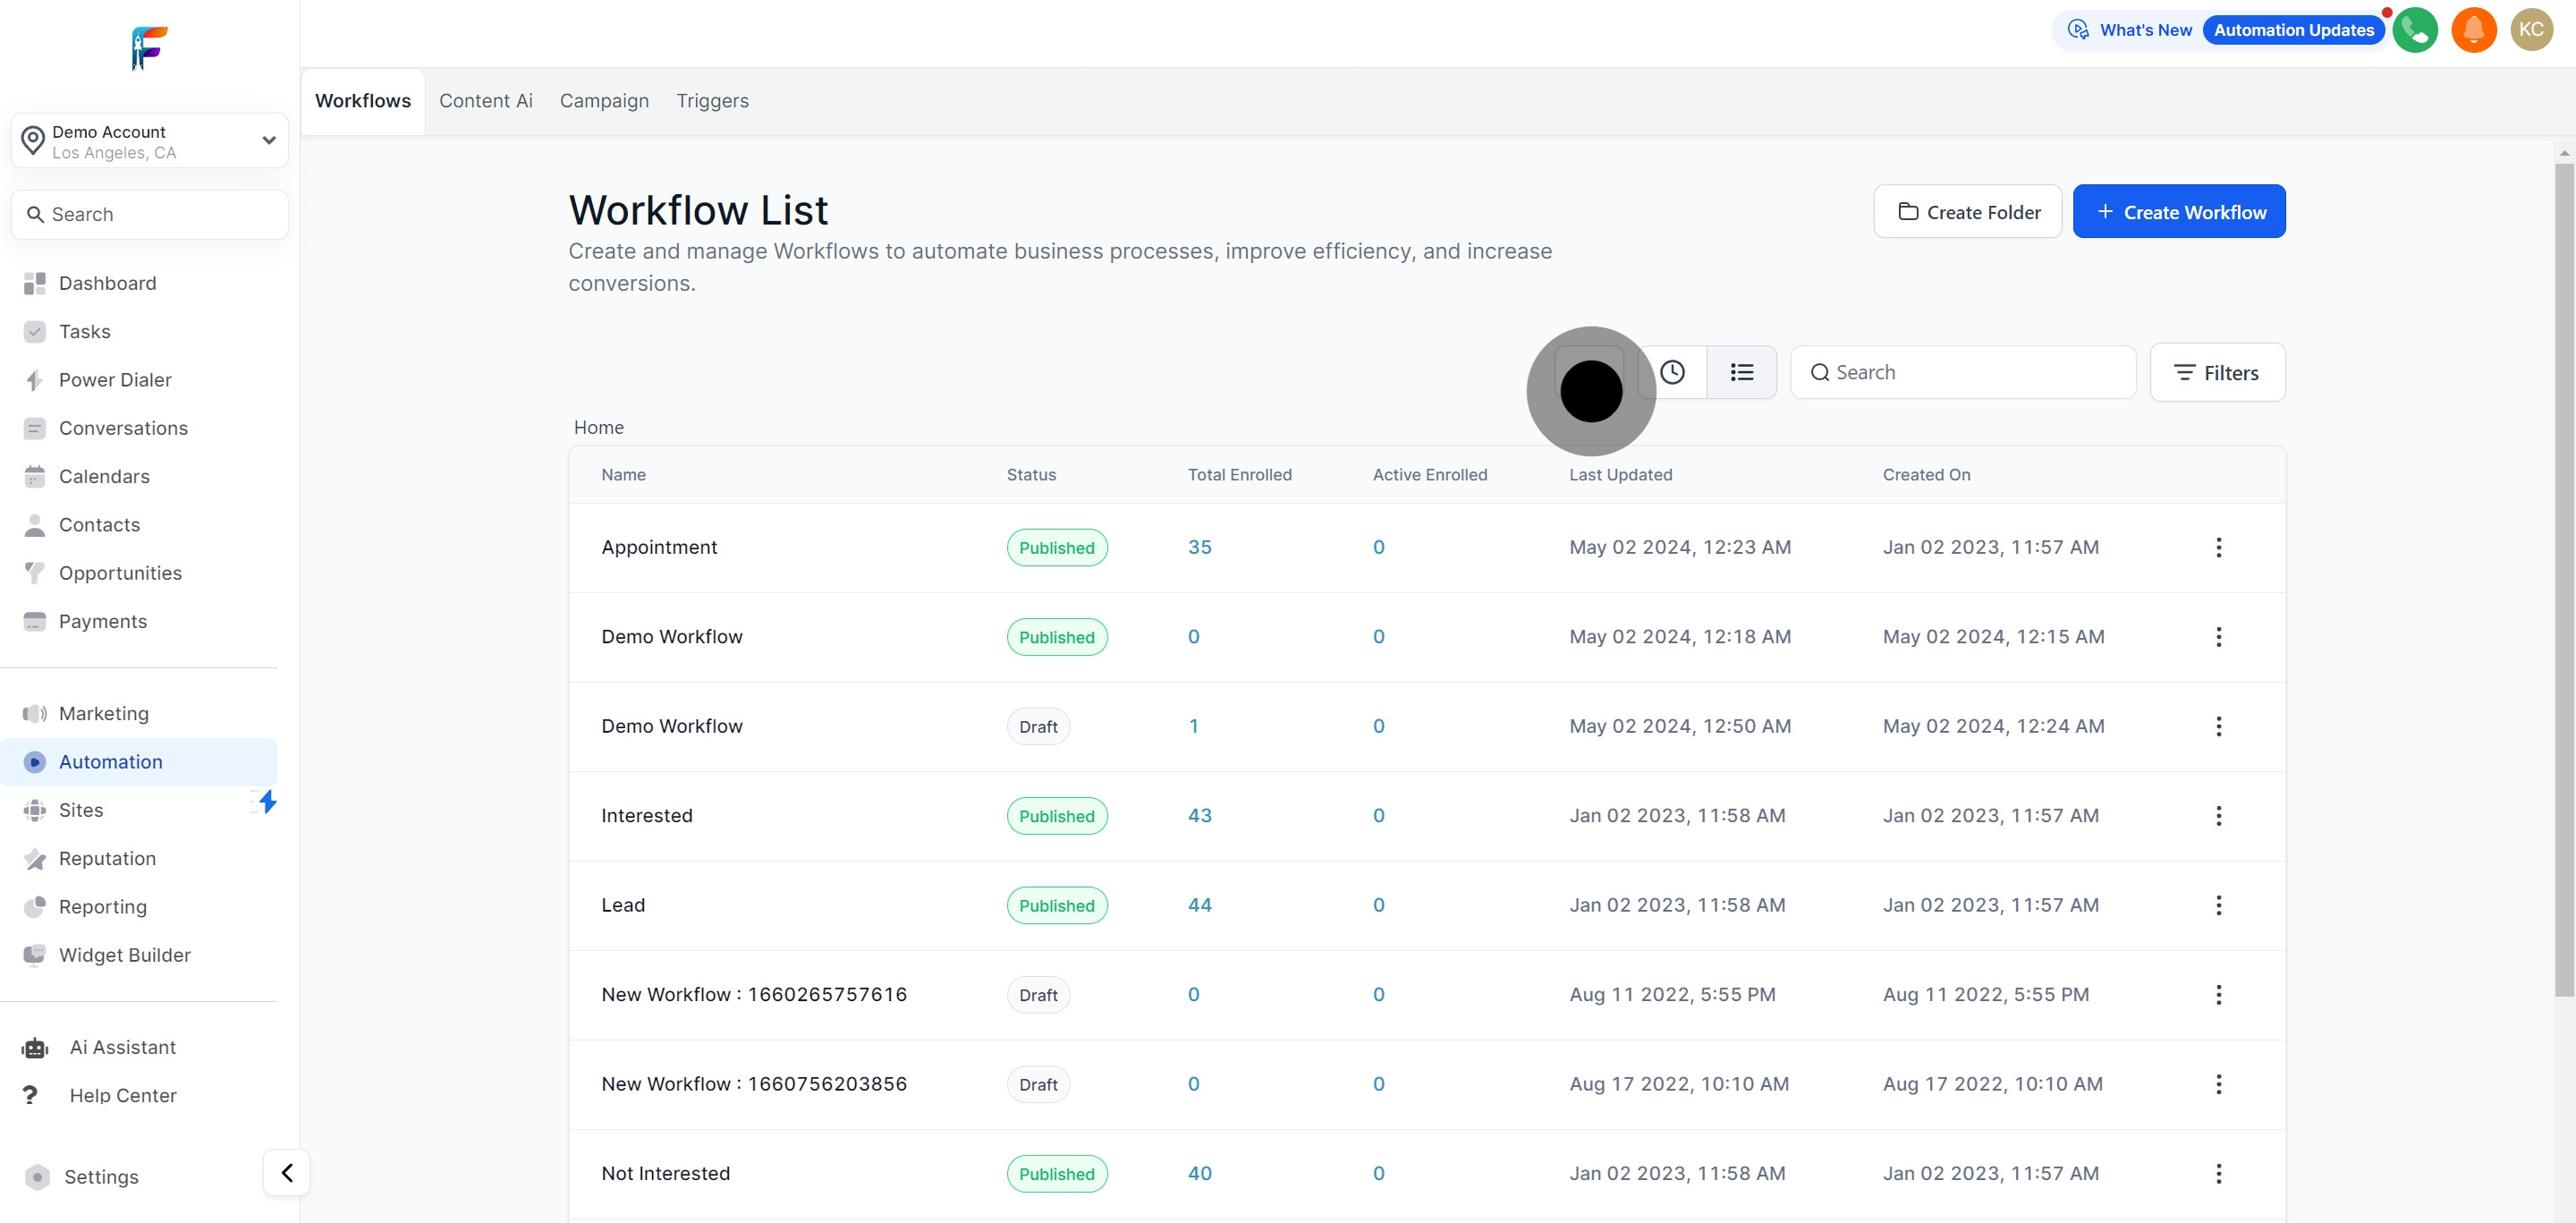The image size is (2576, 1223).
Task: Click the Automation Updates badge
Action: click(x=2293, y=30)
